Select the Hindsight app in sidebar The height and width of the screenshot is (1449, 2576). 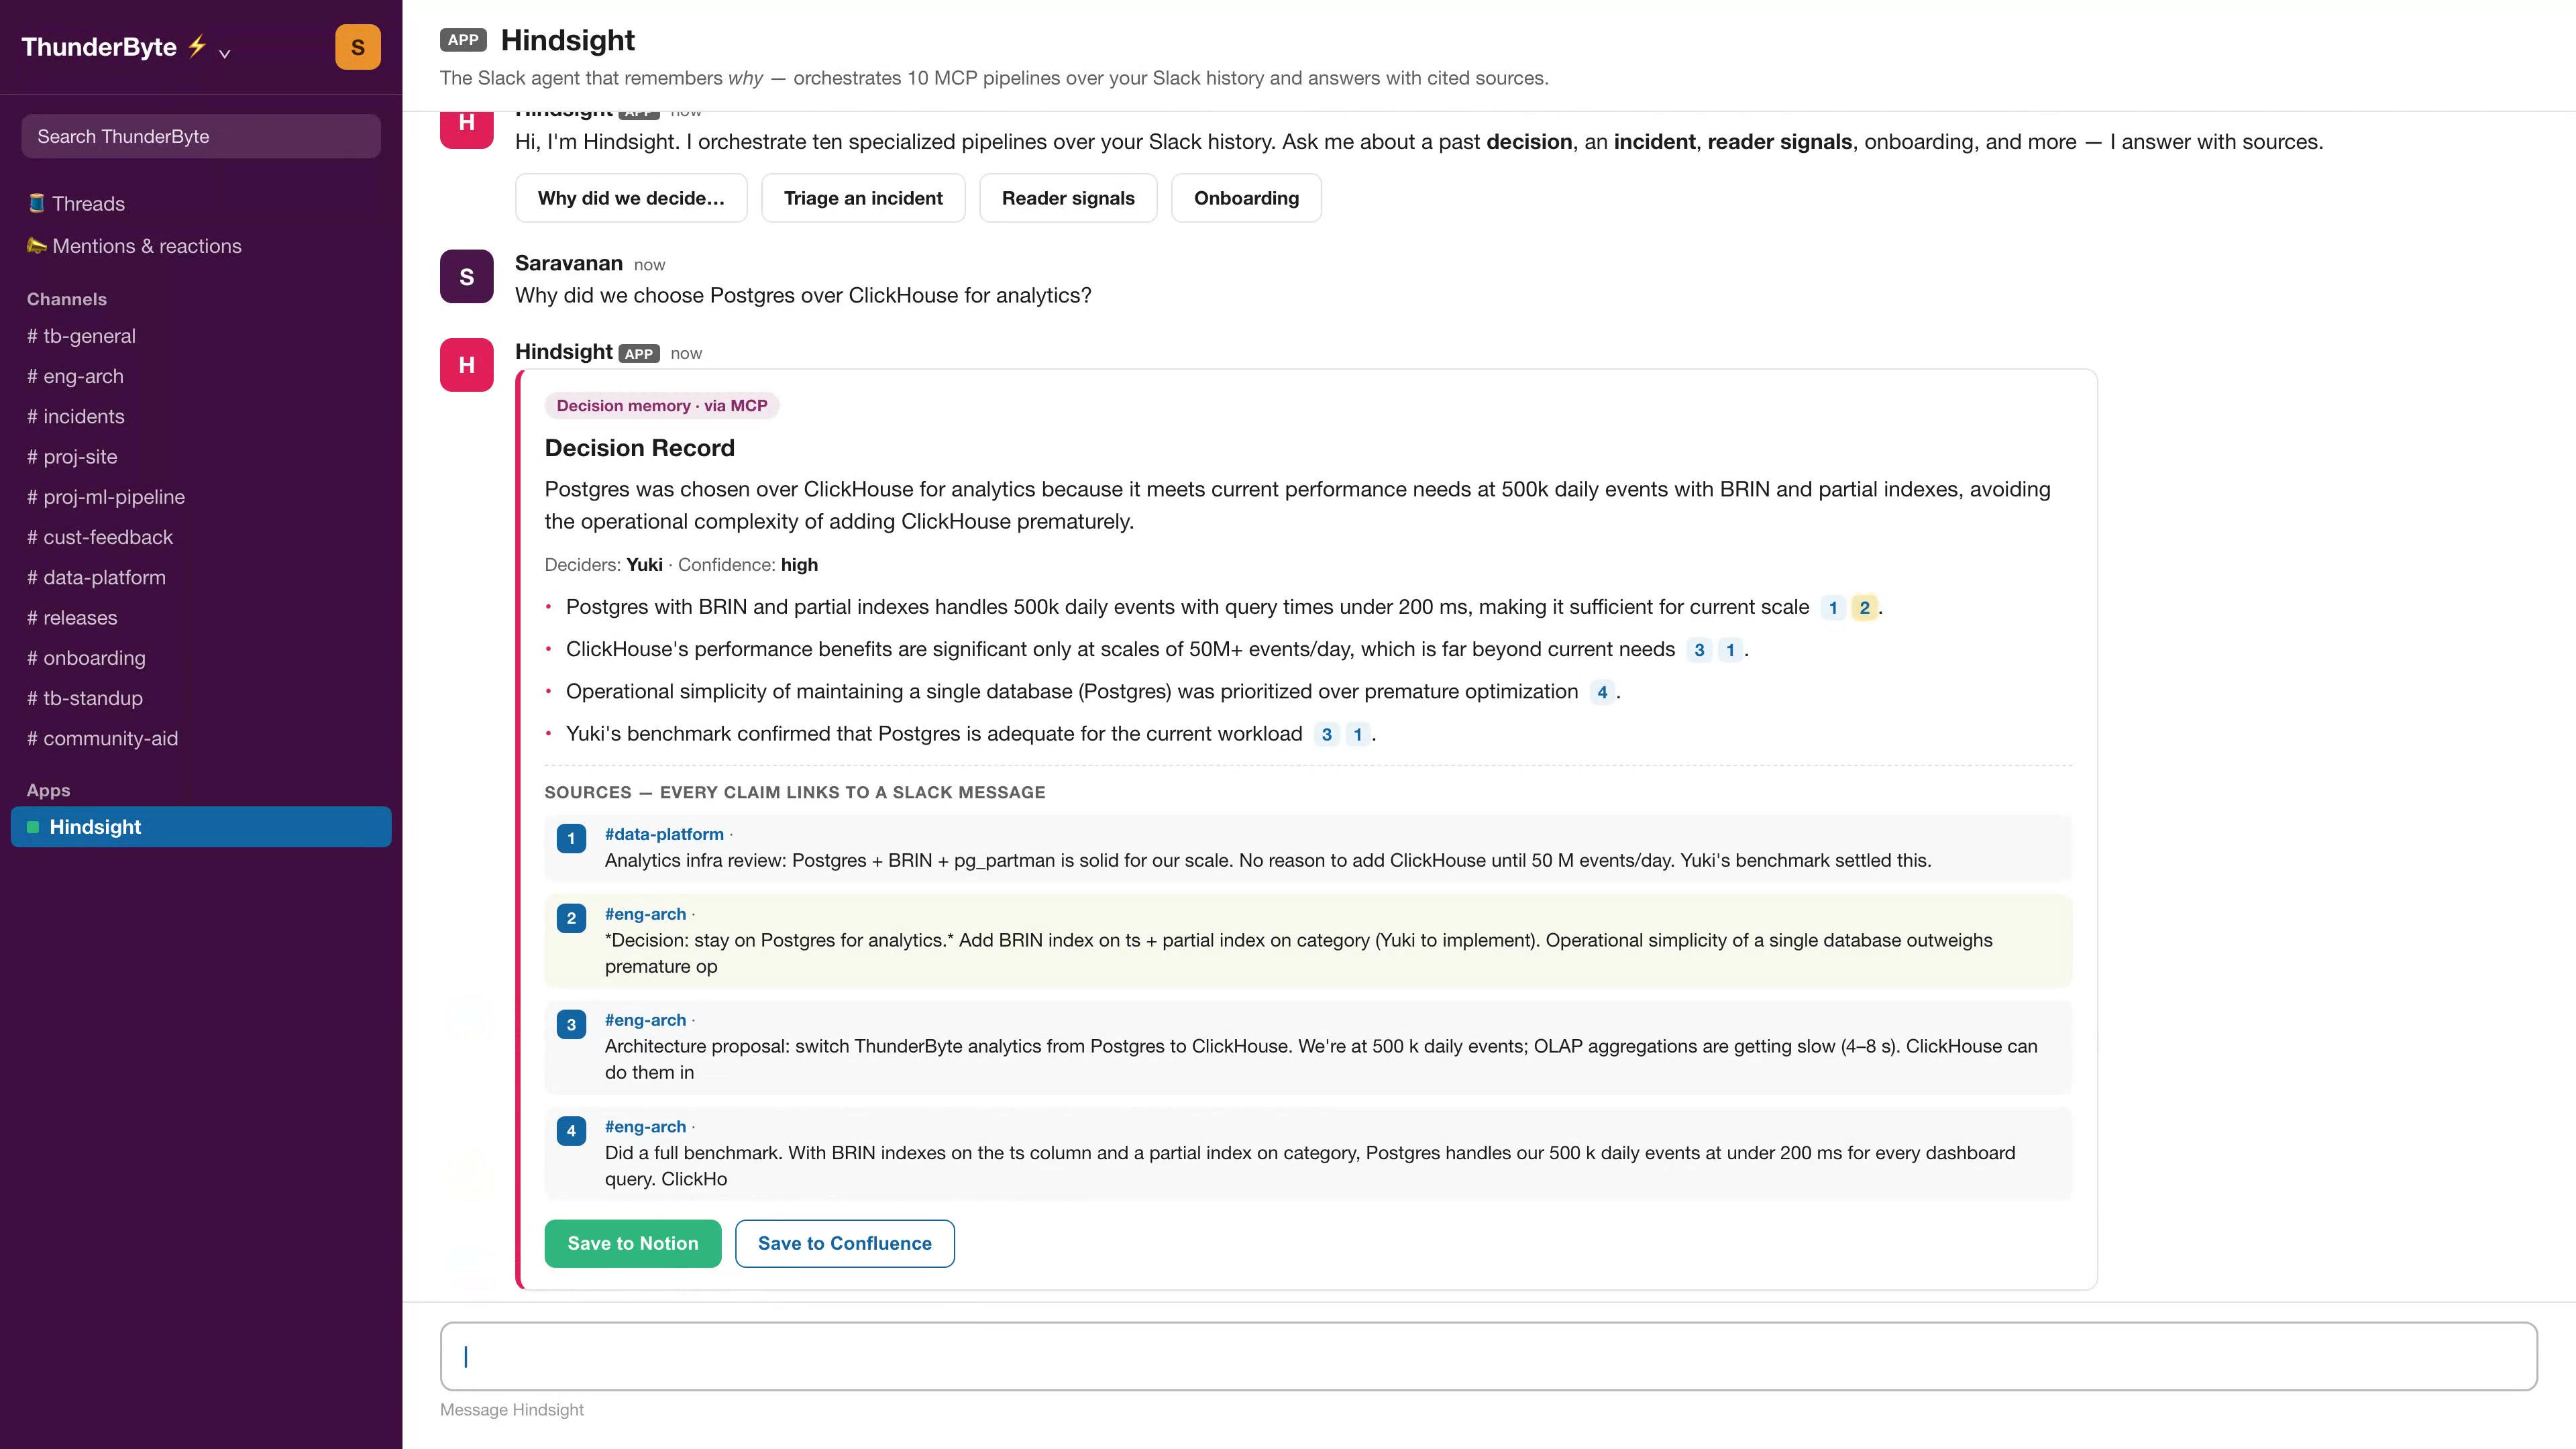(x=201, y=827)
